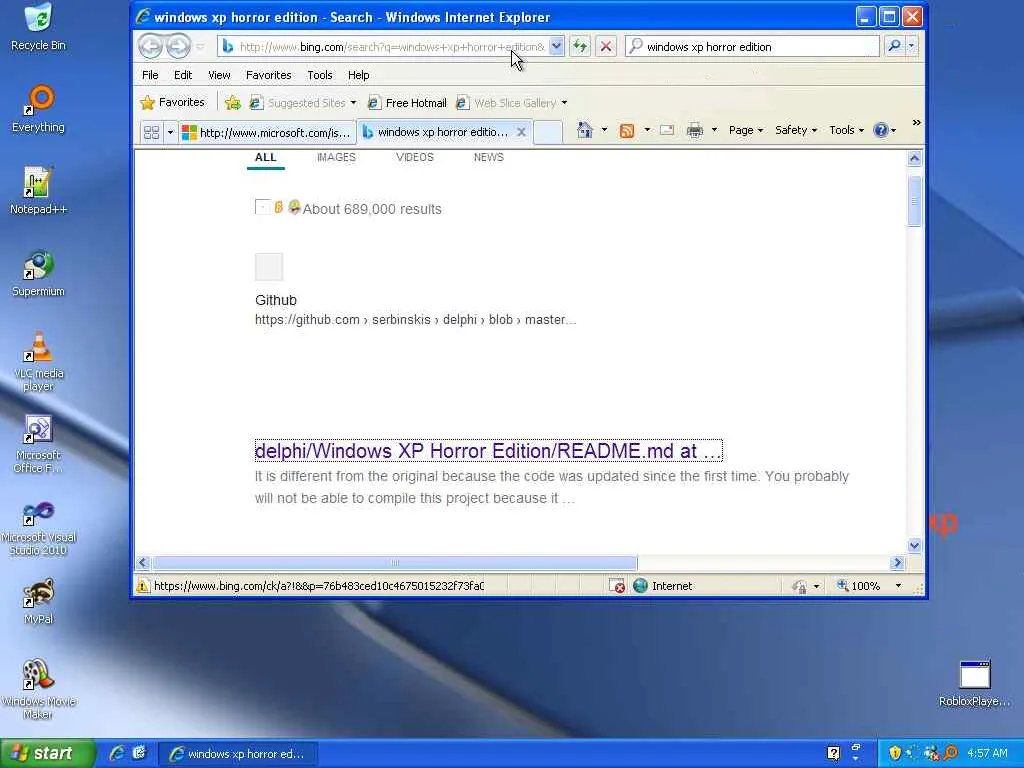This screenshot has height=768, width=1024.
Task: Click the search box containing windows xp horror edition
Action: pos(753,46)
